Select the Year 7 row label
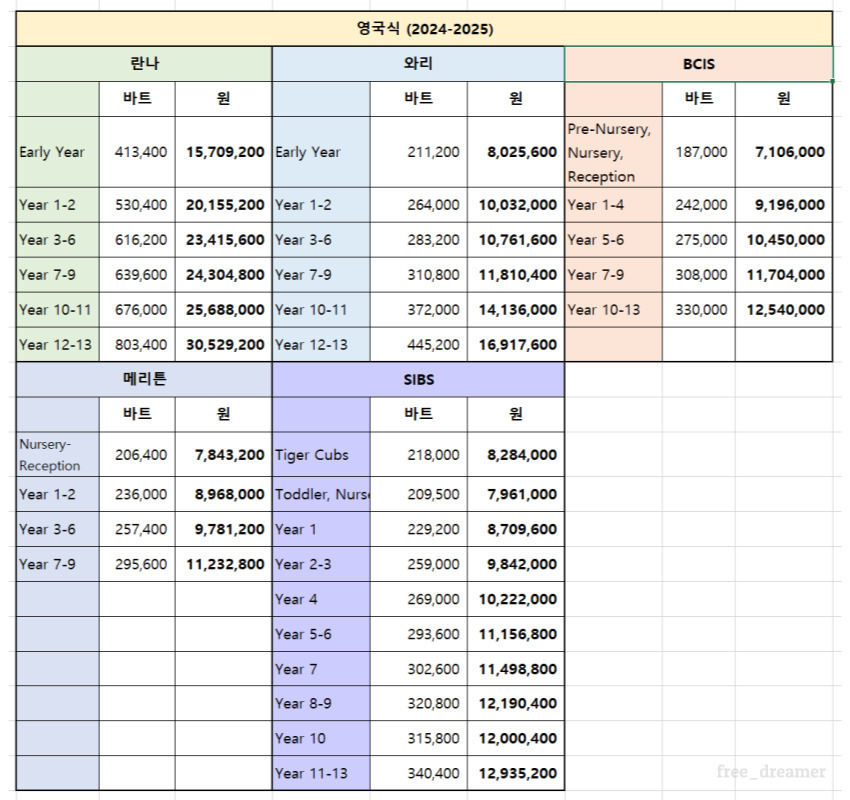850x800 pixels. point(321,669)
